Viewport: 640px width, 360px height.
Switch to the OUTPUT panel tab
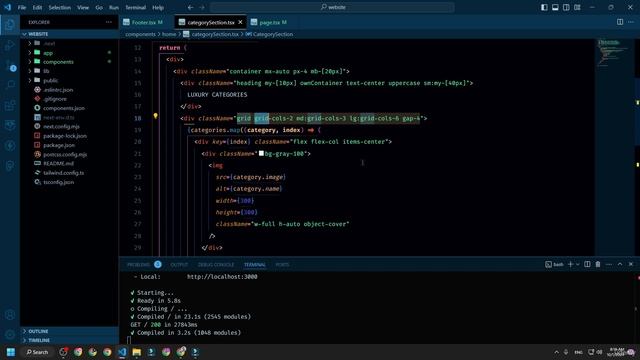pyautogui.click(x=179, y=264)
